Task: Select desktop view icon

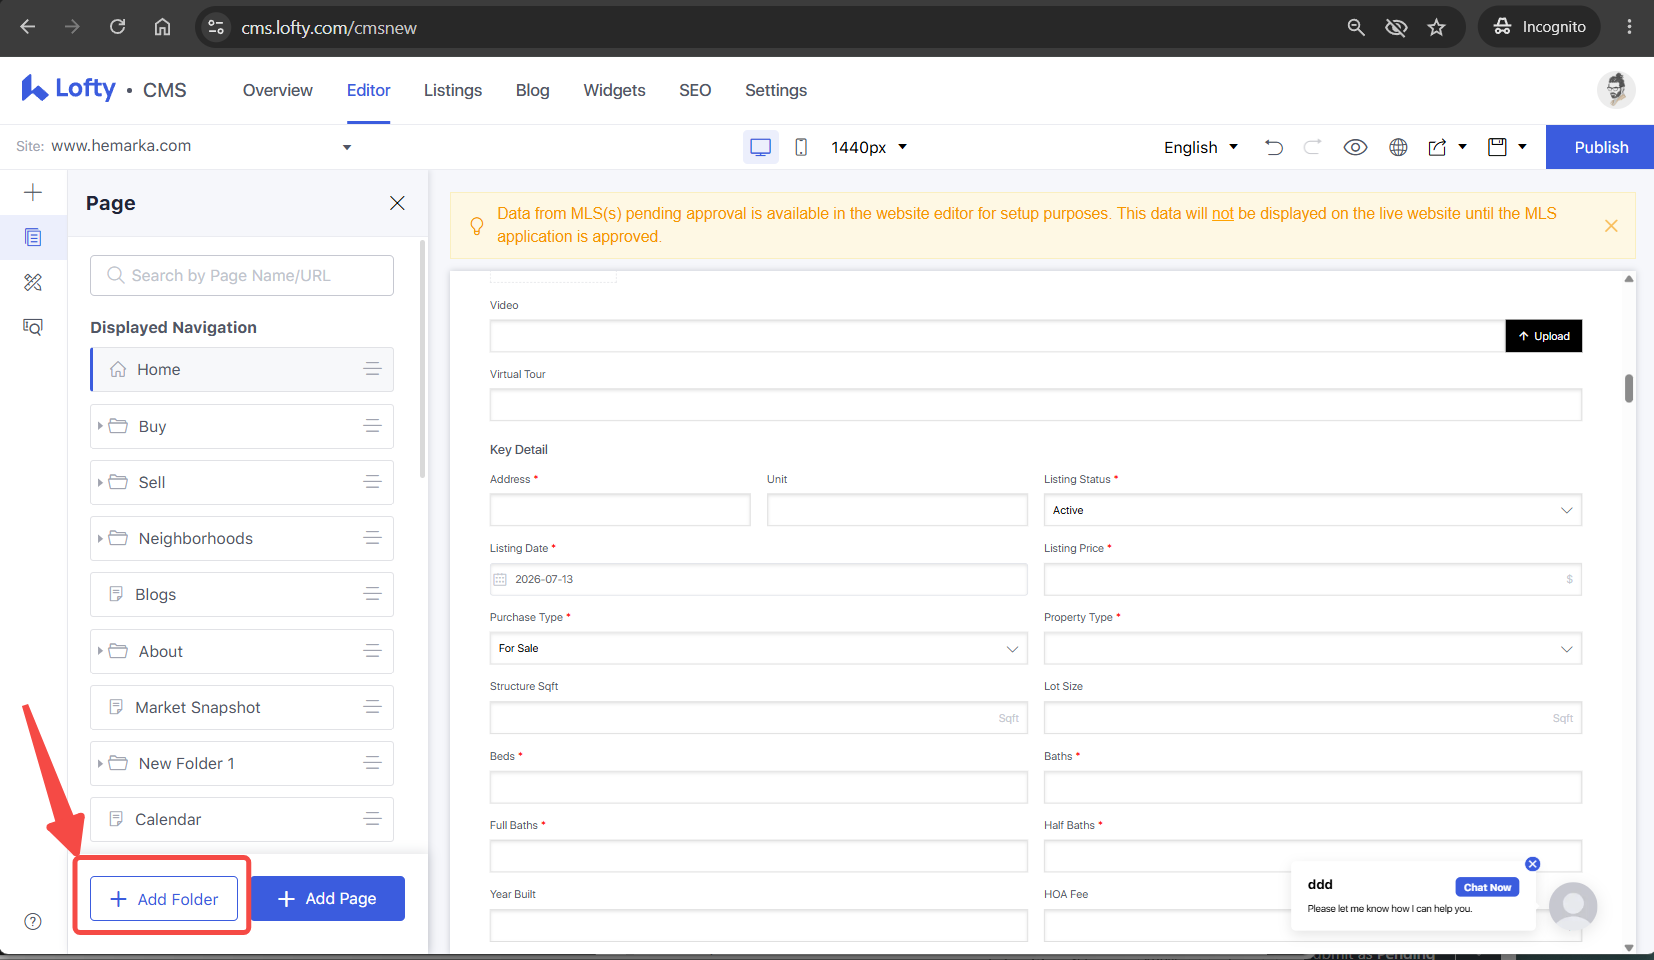Action: (x=761, y=147)
